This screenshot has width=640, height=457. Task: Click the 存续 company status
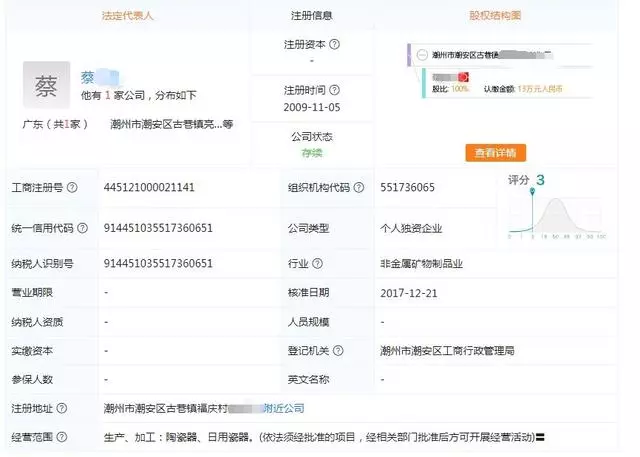point(312,153)
